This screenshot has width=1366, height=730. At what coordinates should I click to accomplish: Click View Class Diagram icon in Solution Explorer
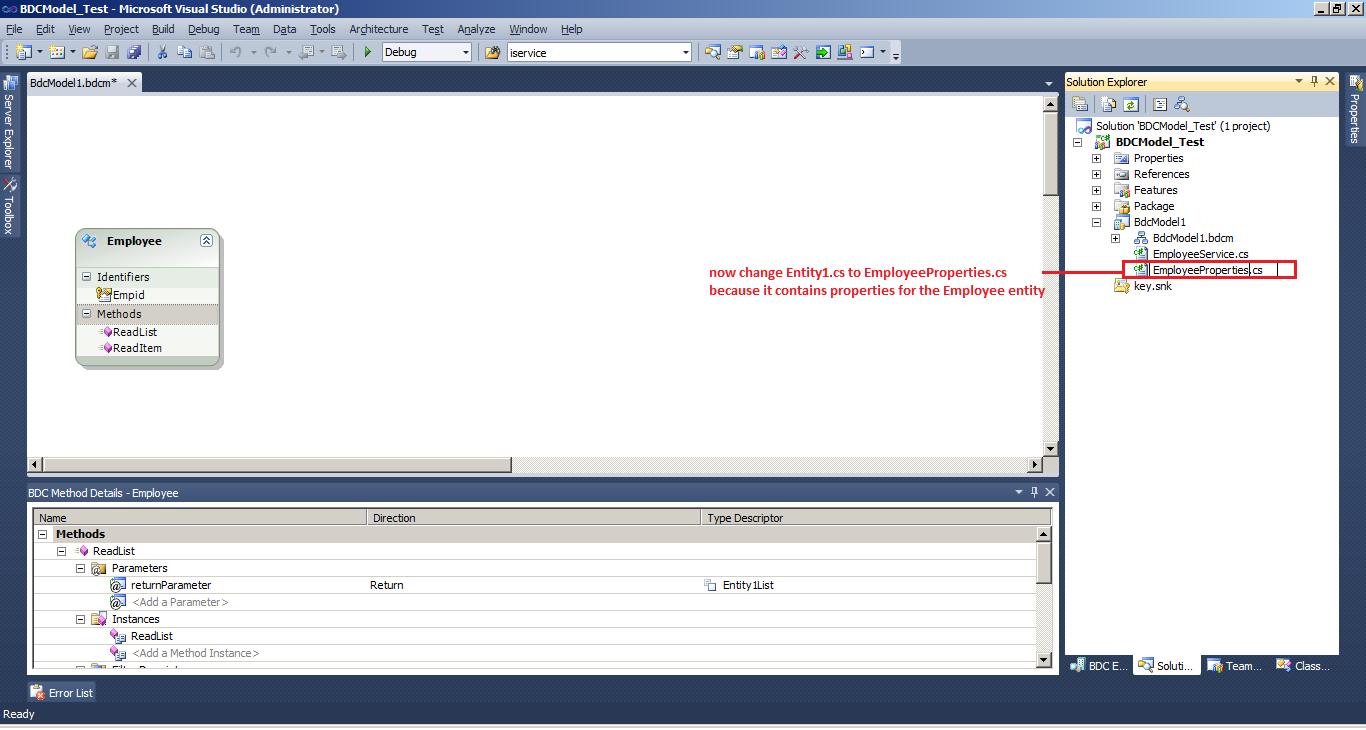pyautogui.click(x=1181, y=104)
